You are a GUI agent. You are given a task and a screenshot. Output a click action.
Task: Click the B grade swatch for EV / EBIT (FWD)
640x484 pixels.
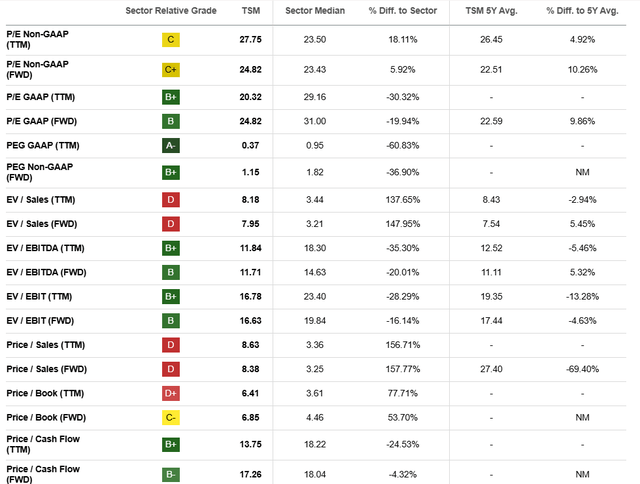(x=171, y=320)
